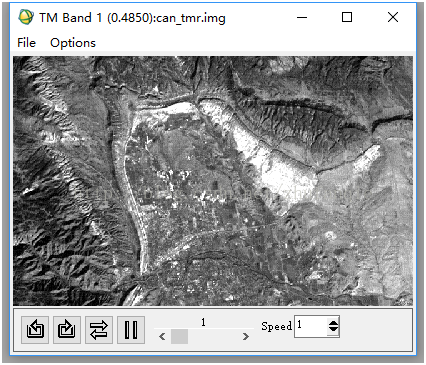Pause the animation with the pause button

(131, 330)
